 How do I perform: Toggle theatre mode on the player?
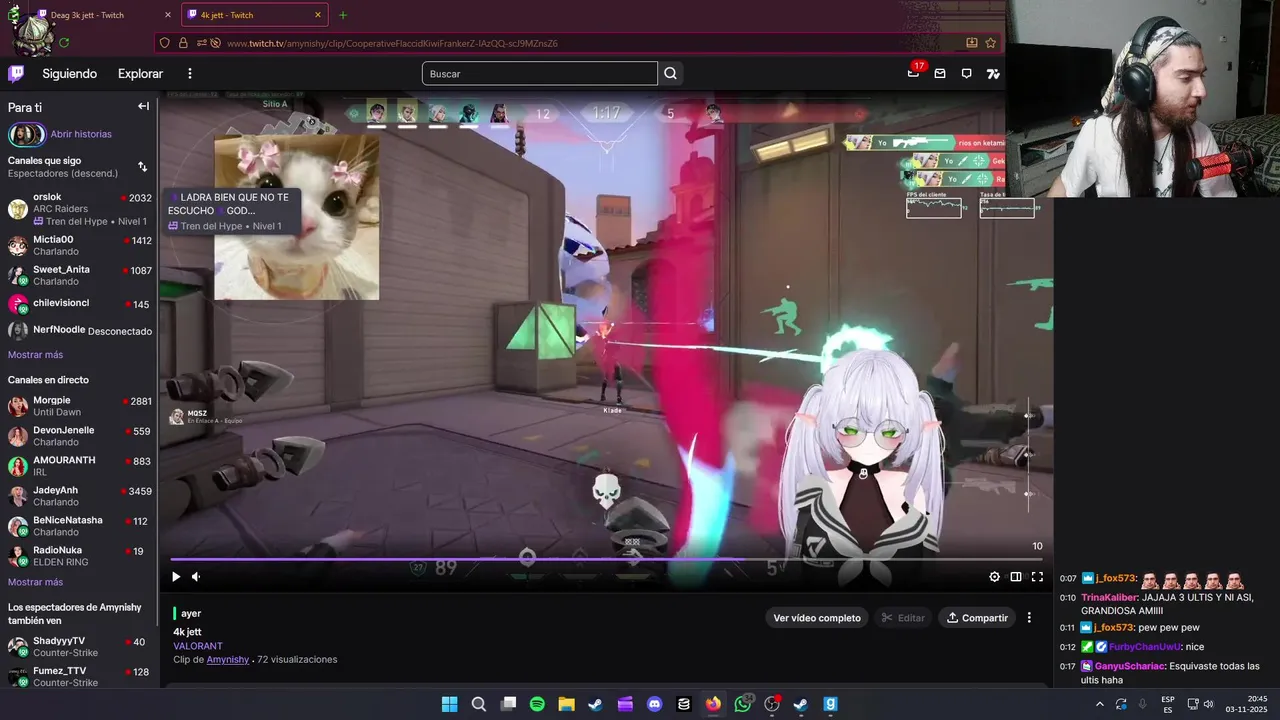pos(1016,576)
